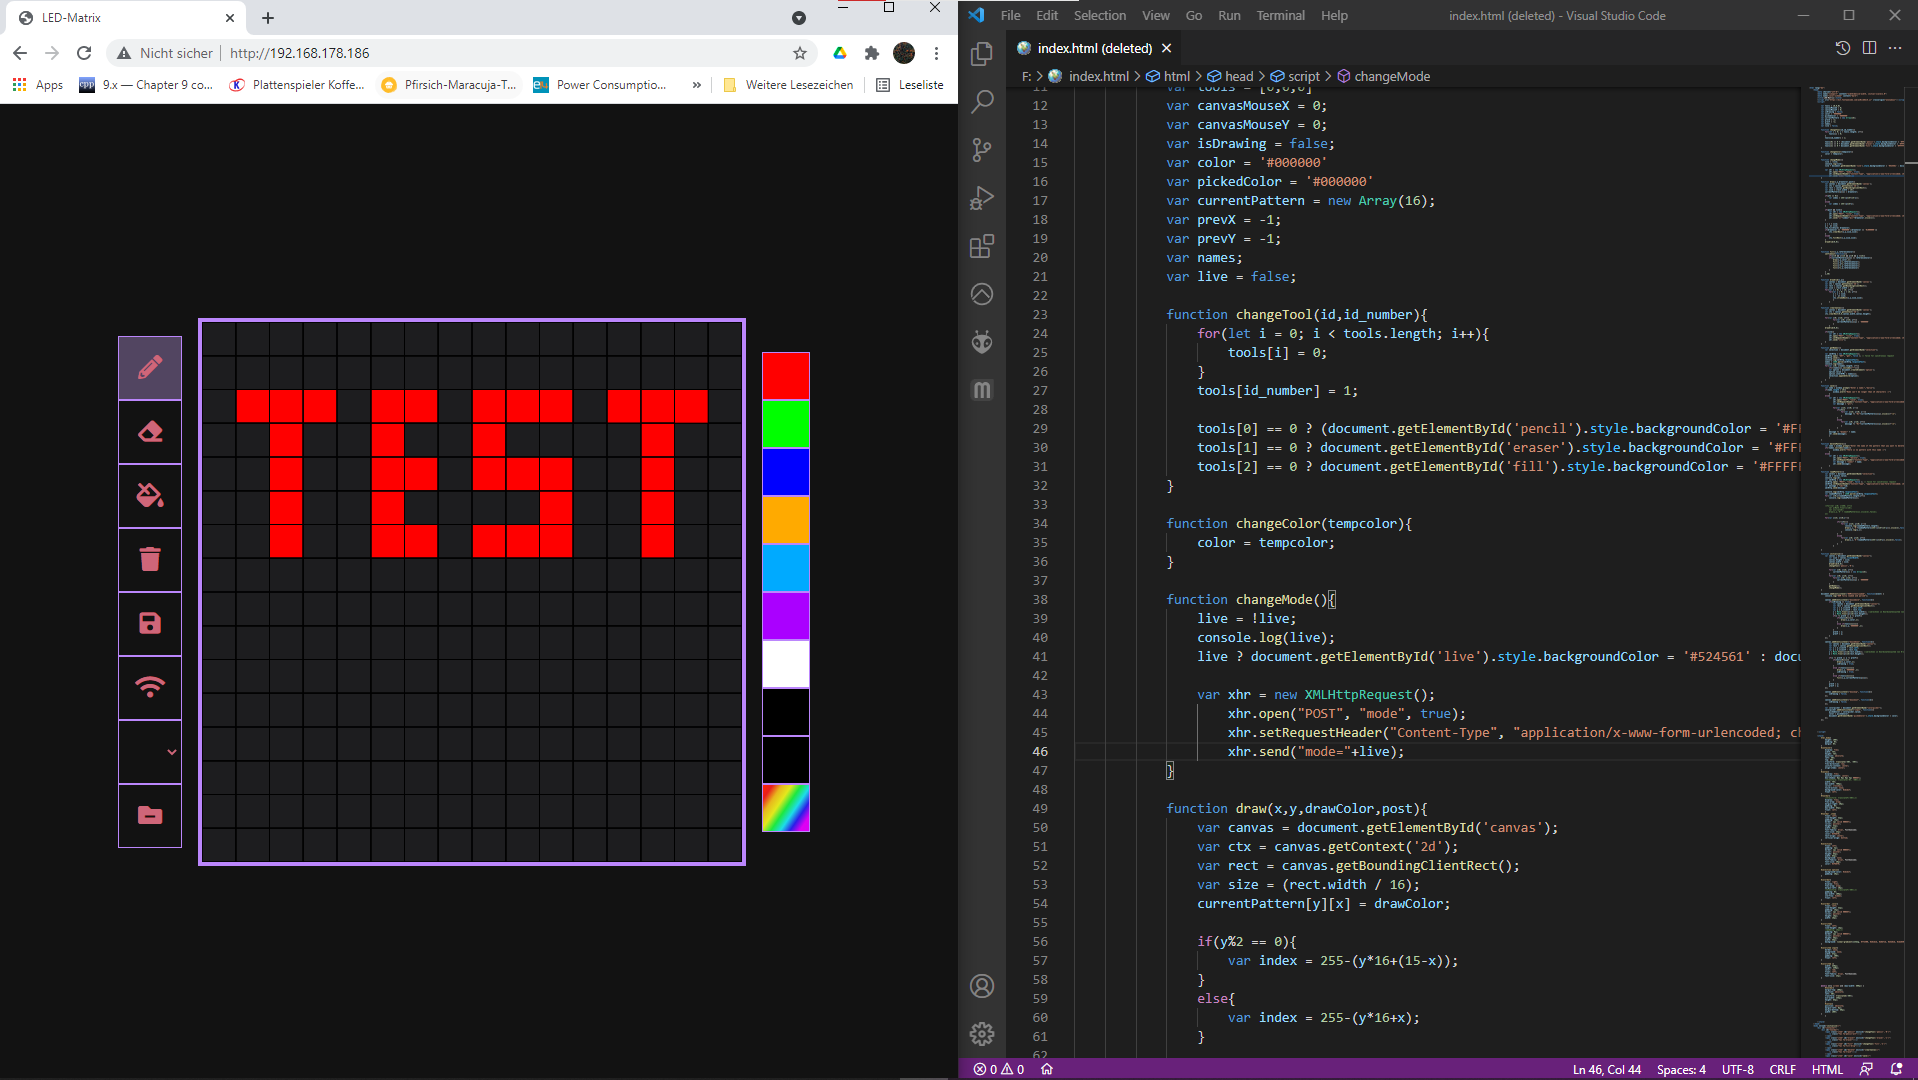Toggle split editor right in VS Code
The image size is (1918, 1080).
coord(1869,48)
